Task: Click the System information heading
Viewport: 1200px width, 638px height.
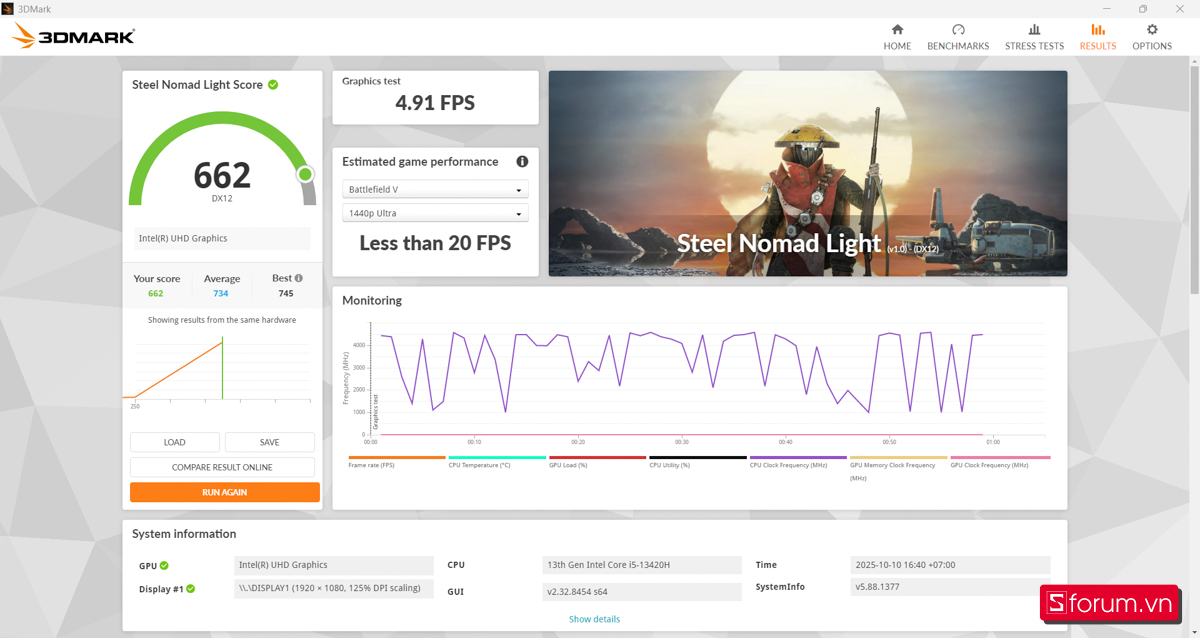Action: tap(184, 534)
